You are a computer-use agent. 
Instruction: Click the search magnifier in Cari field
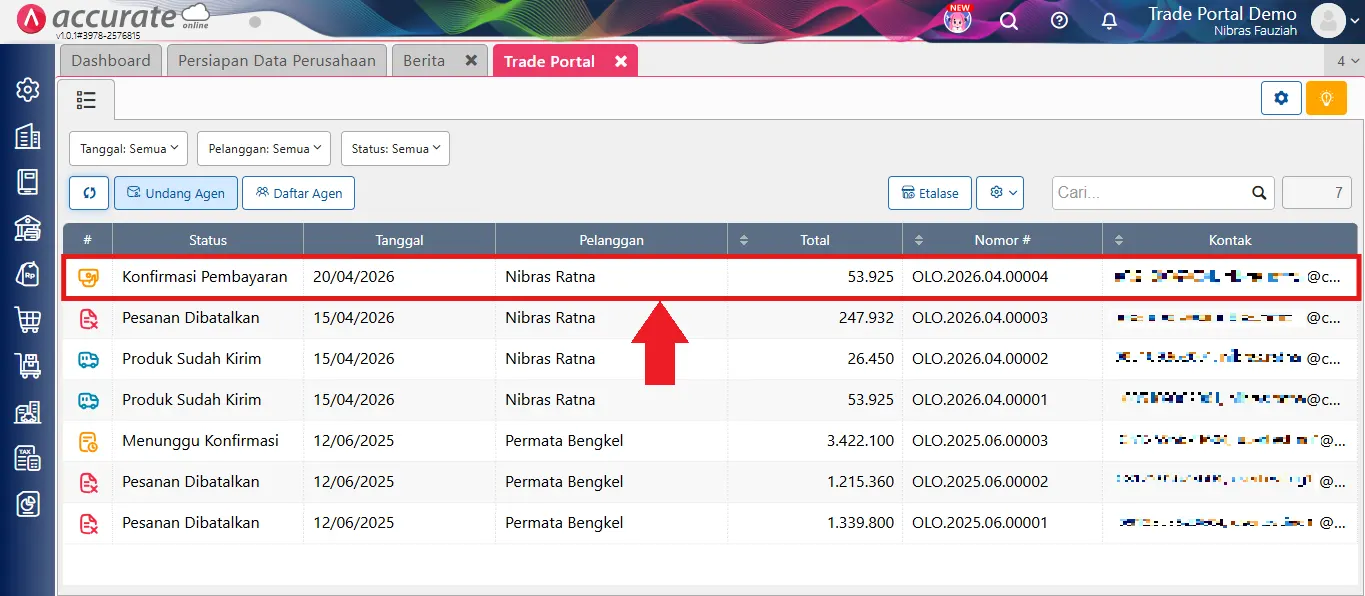pos(1259,193)
